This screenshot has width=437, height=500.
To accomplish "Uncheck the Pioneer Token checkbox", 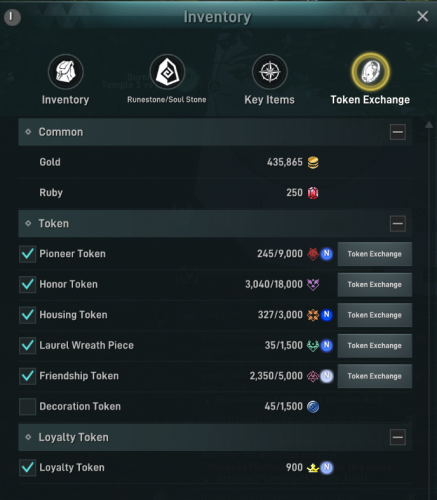I will (x=27, y=254).
